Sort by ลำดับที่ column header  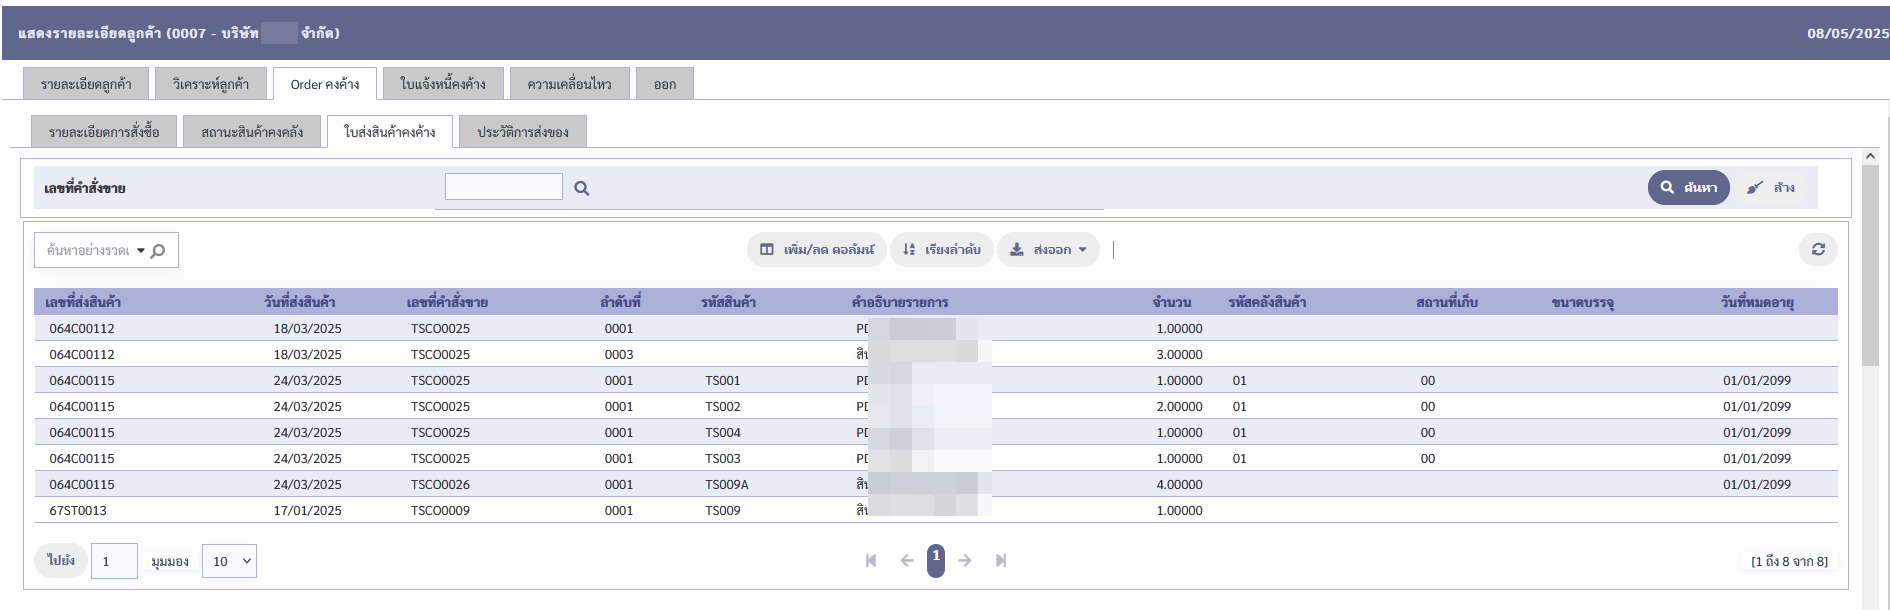(x=620, y=302)
